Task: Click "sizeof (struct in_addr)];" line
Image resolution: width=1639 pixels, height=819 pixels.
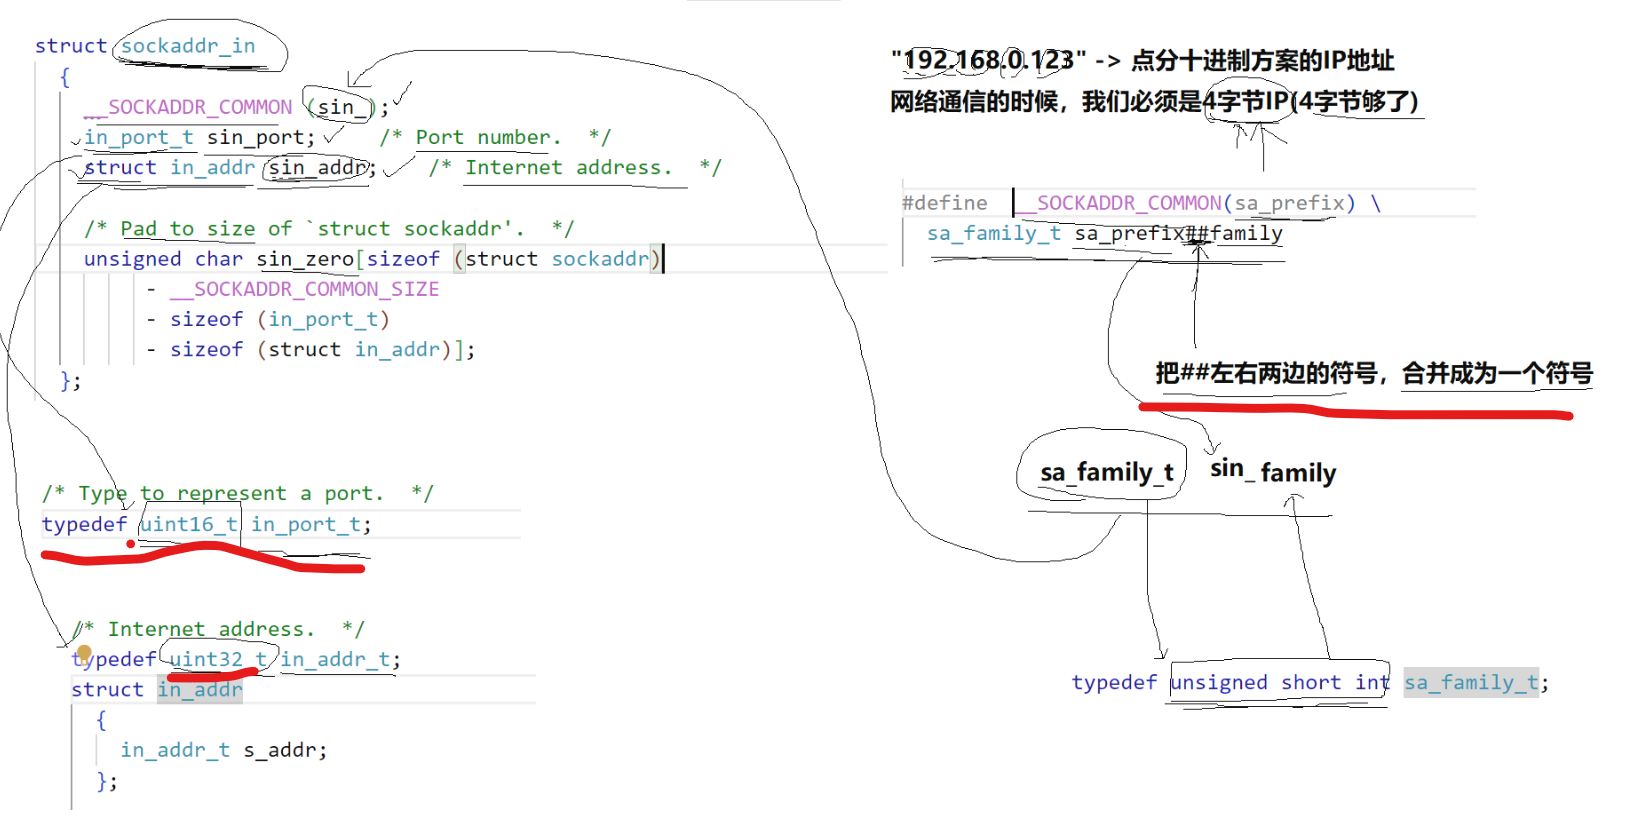Action: [x=322, y=350]
